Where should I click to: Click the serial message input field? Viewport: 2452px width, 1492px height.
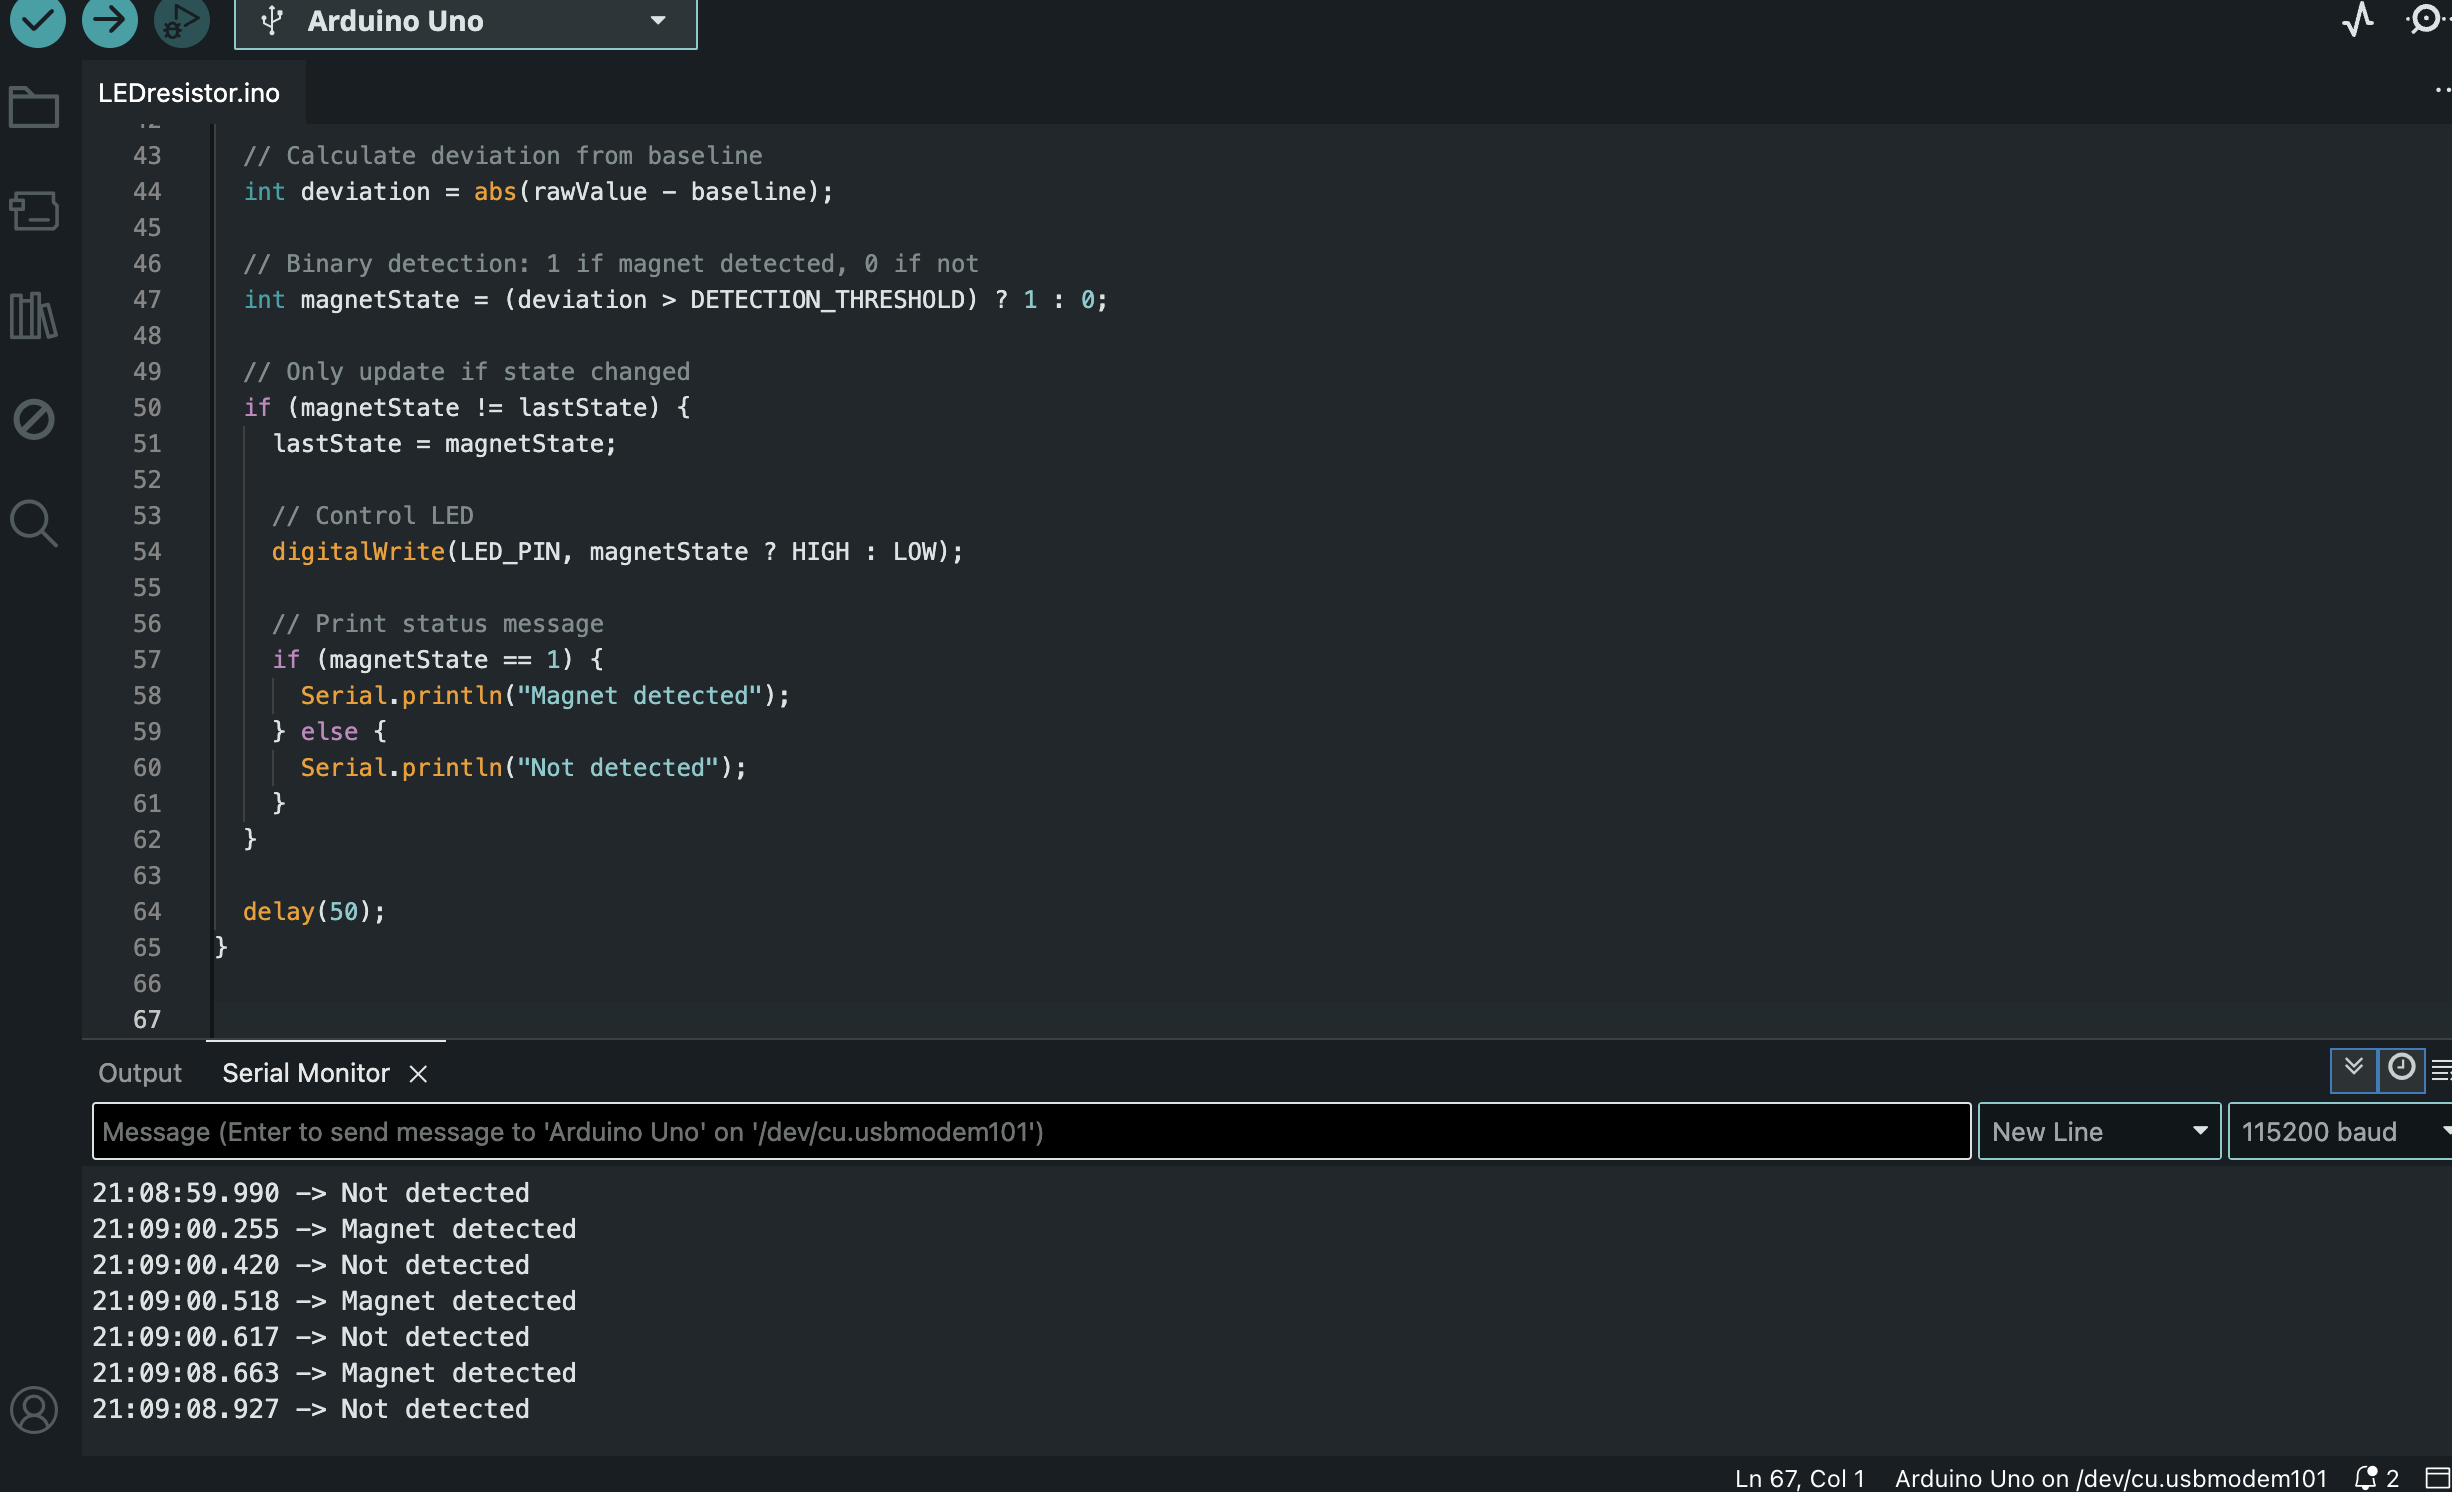pos(1030,1132)
